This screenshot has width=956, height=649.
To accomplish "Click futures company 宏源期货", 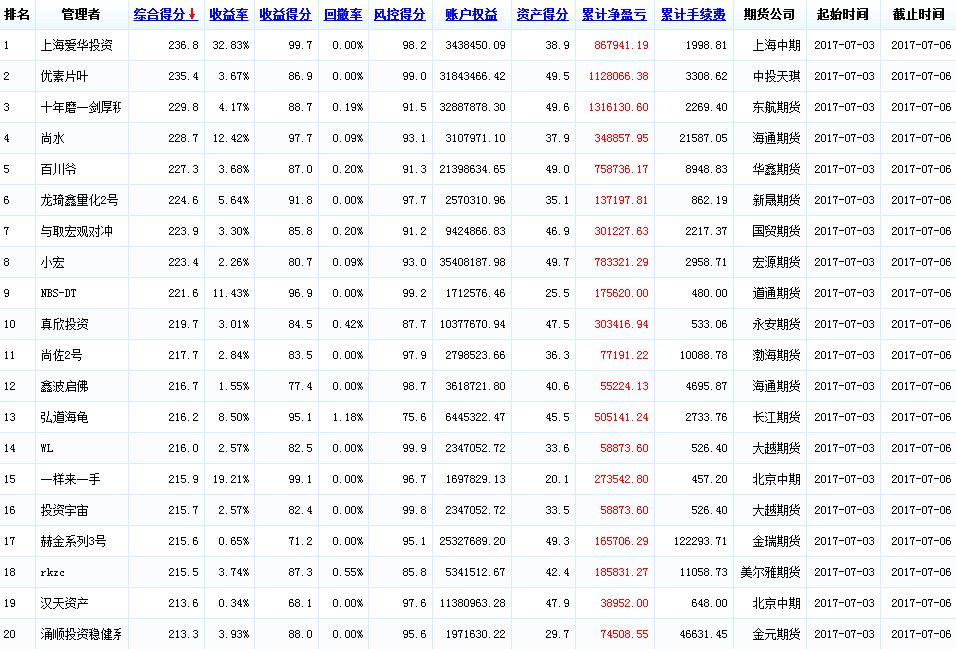I will (x=776, y=262).
